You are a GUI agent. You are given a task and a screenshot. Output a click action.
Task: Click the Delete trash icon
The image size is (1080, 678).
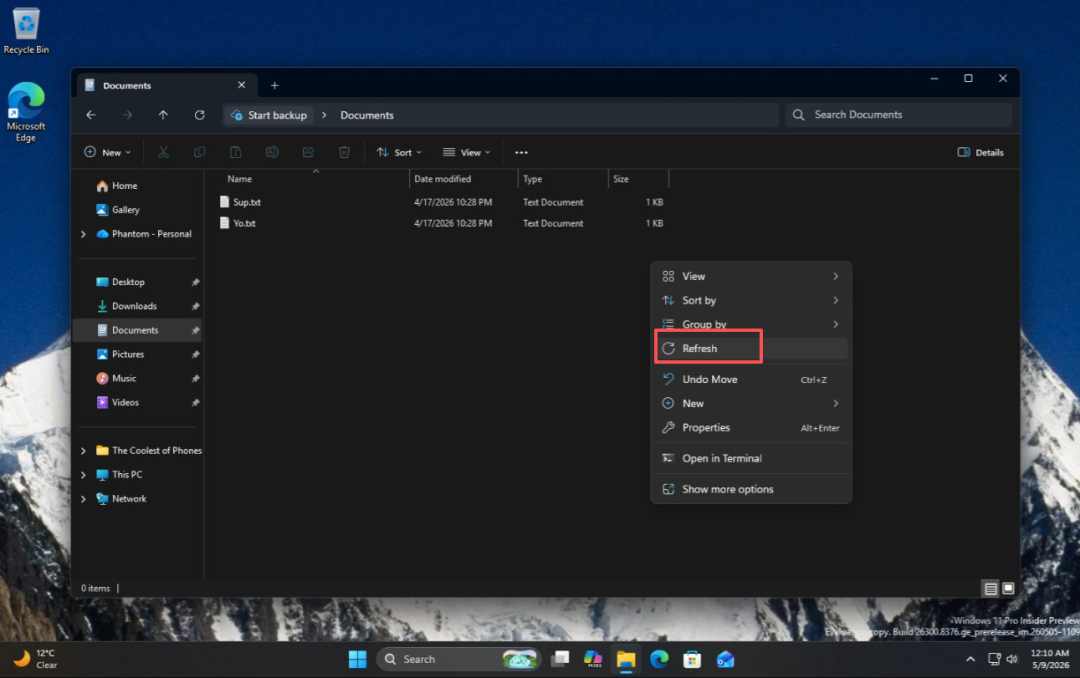344,152
